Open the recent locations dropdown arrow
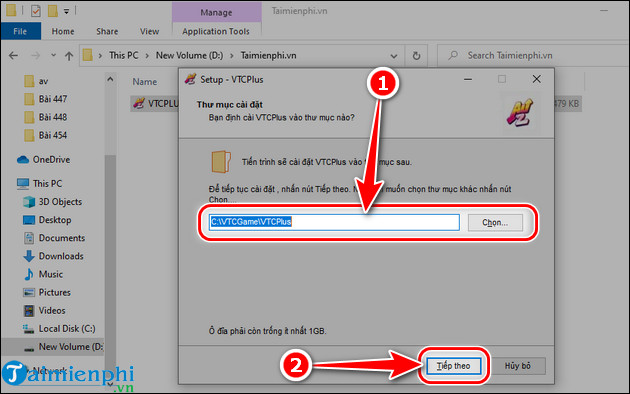The height and width of the screenshot is (394, 630). pyautogui.click(x=53, y=55)
